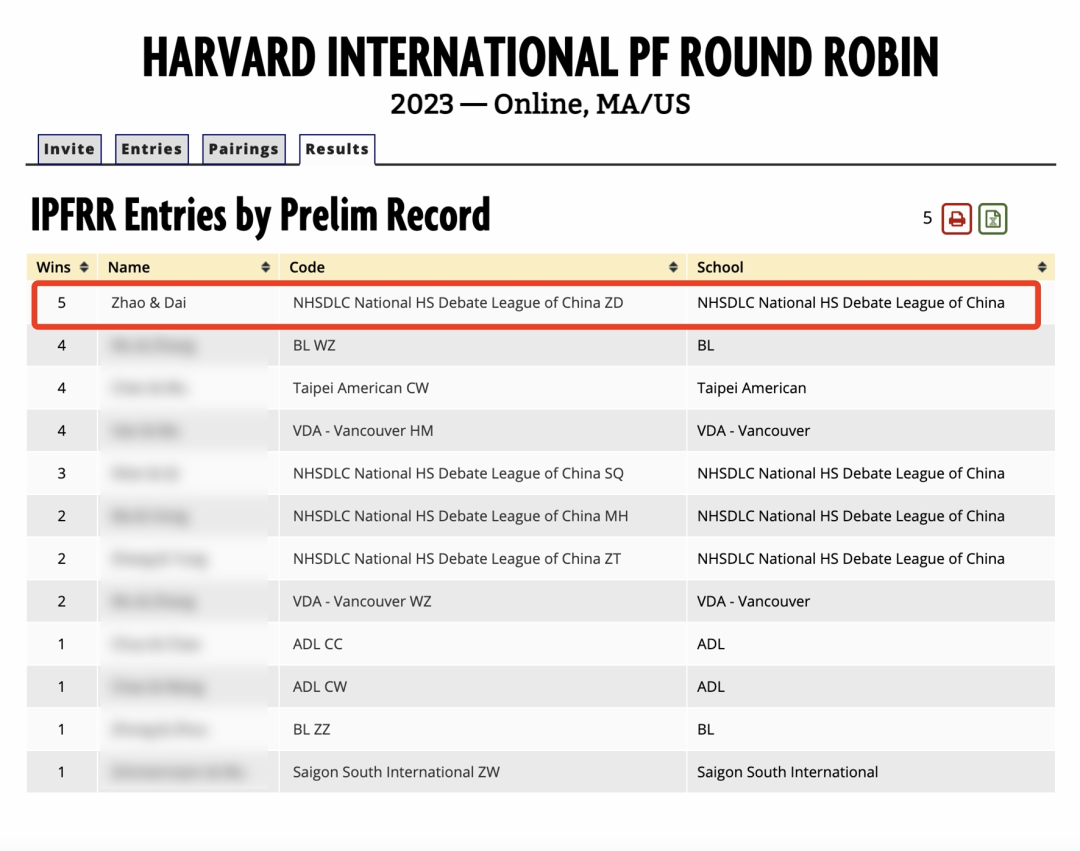Click the Zhao & Dai entry name
The height and width of the screenshot is (851, 1080).
click(148, 302)
